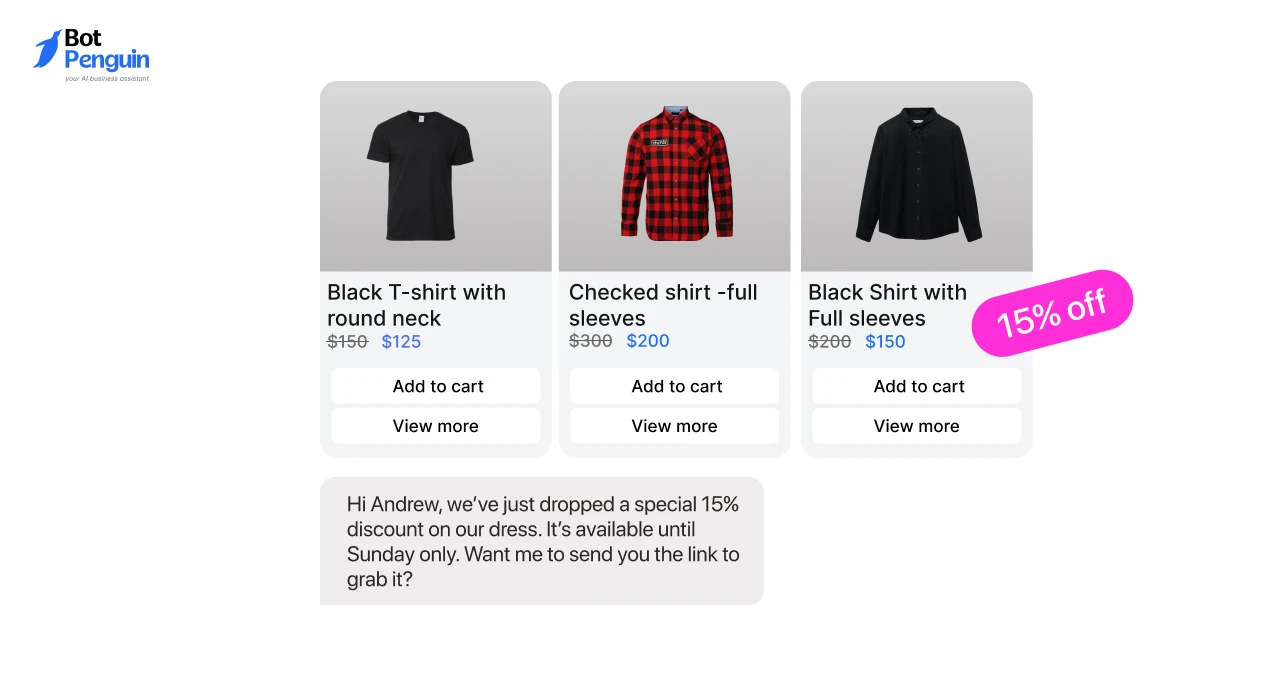View more about the Checked shirt
This screenshot has height=686, width=1288.
click(675, 426)
